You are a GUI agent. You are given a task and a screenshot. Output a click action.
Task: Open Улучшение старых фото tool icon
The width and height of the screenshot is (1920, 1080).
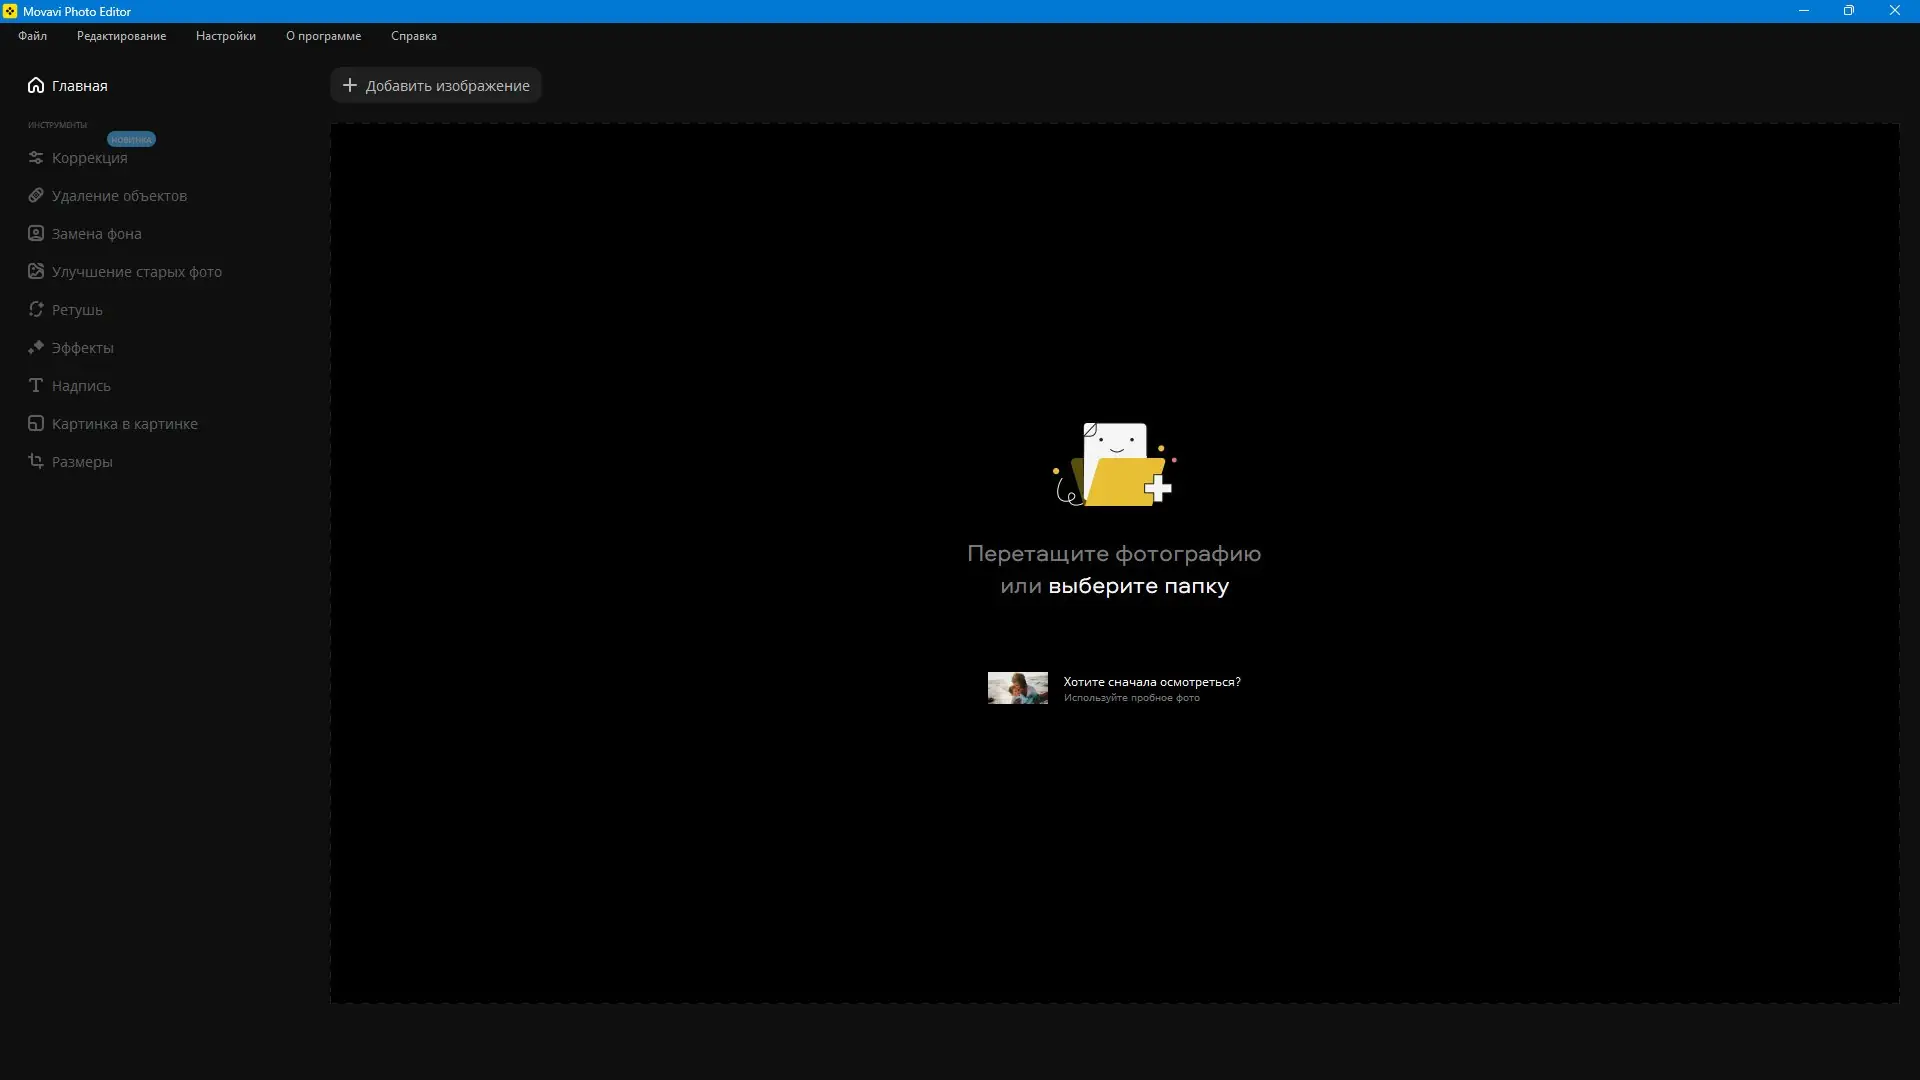[x=36, y=271]
